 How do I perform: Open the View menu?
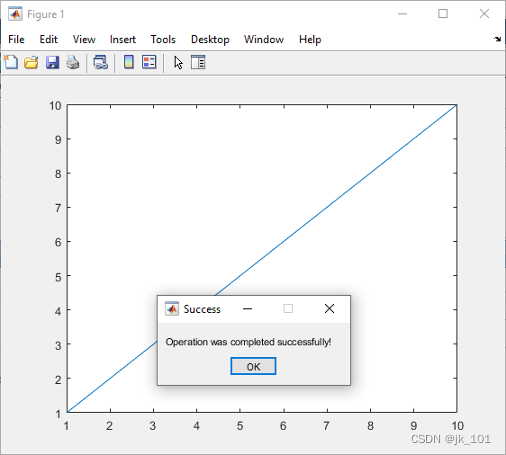coord(84,39)
